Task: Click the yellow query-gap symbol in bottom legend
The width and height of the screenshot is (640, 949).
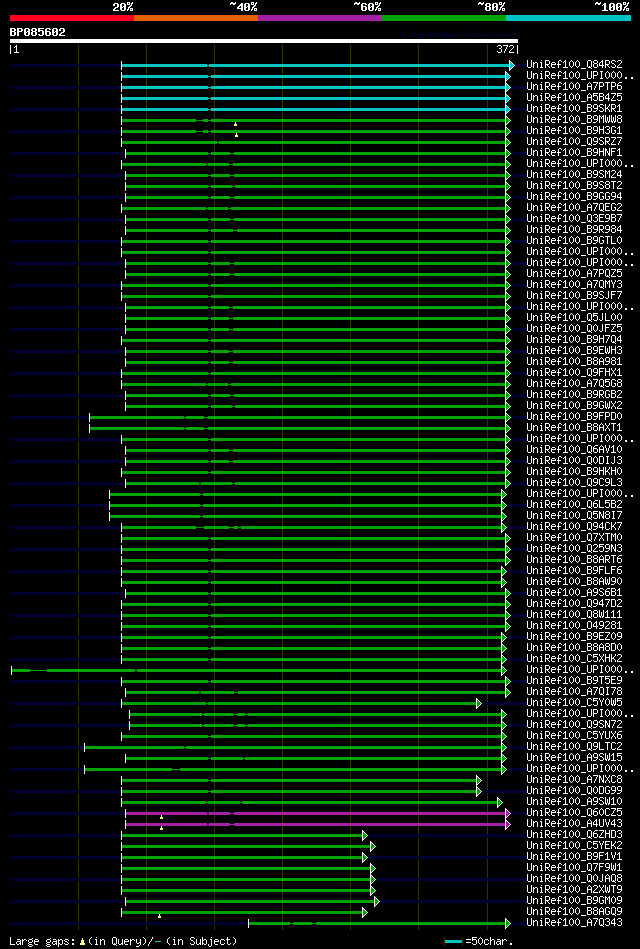Action: tap(82, 942)
